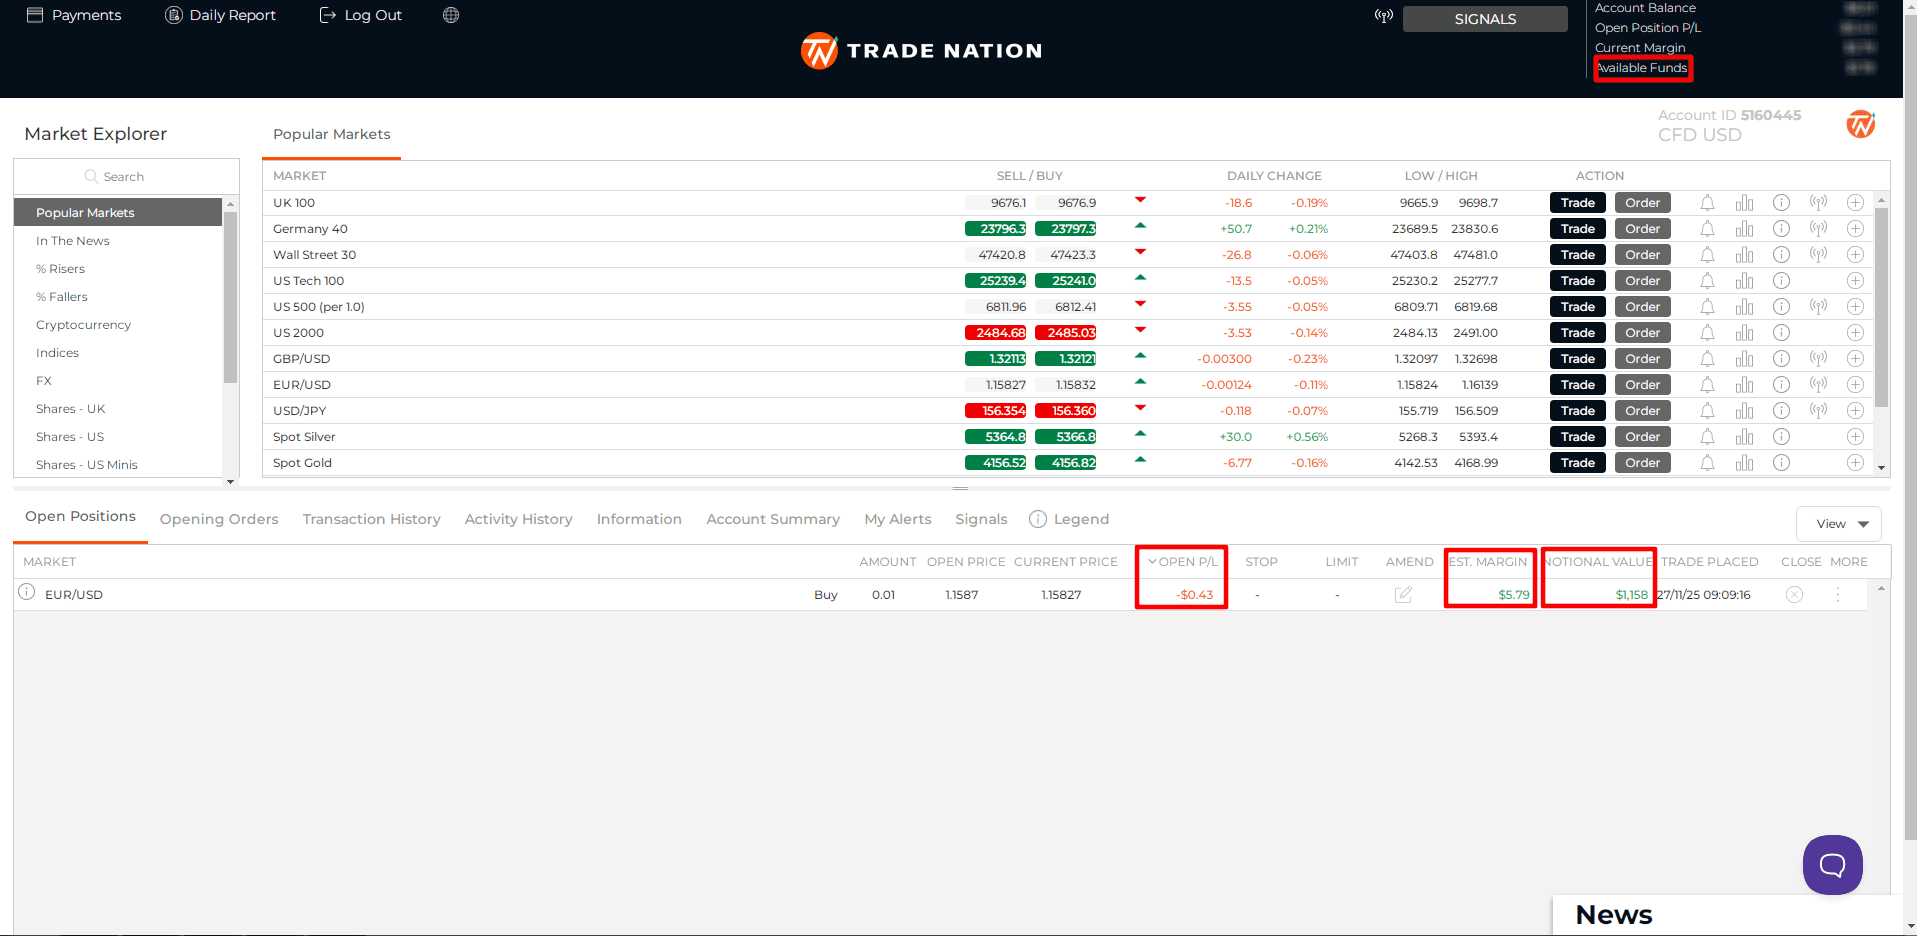1917x936 pixels.
Task: Select % Risers category
Action: (60, 269)
